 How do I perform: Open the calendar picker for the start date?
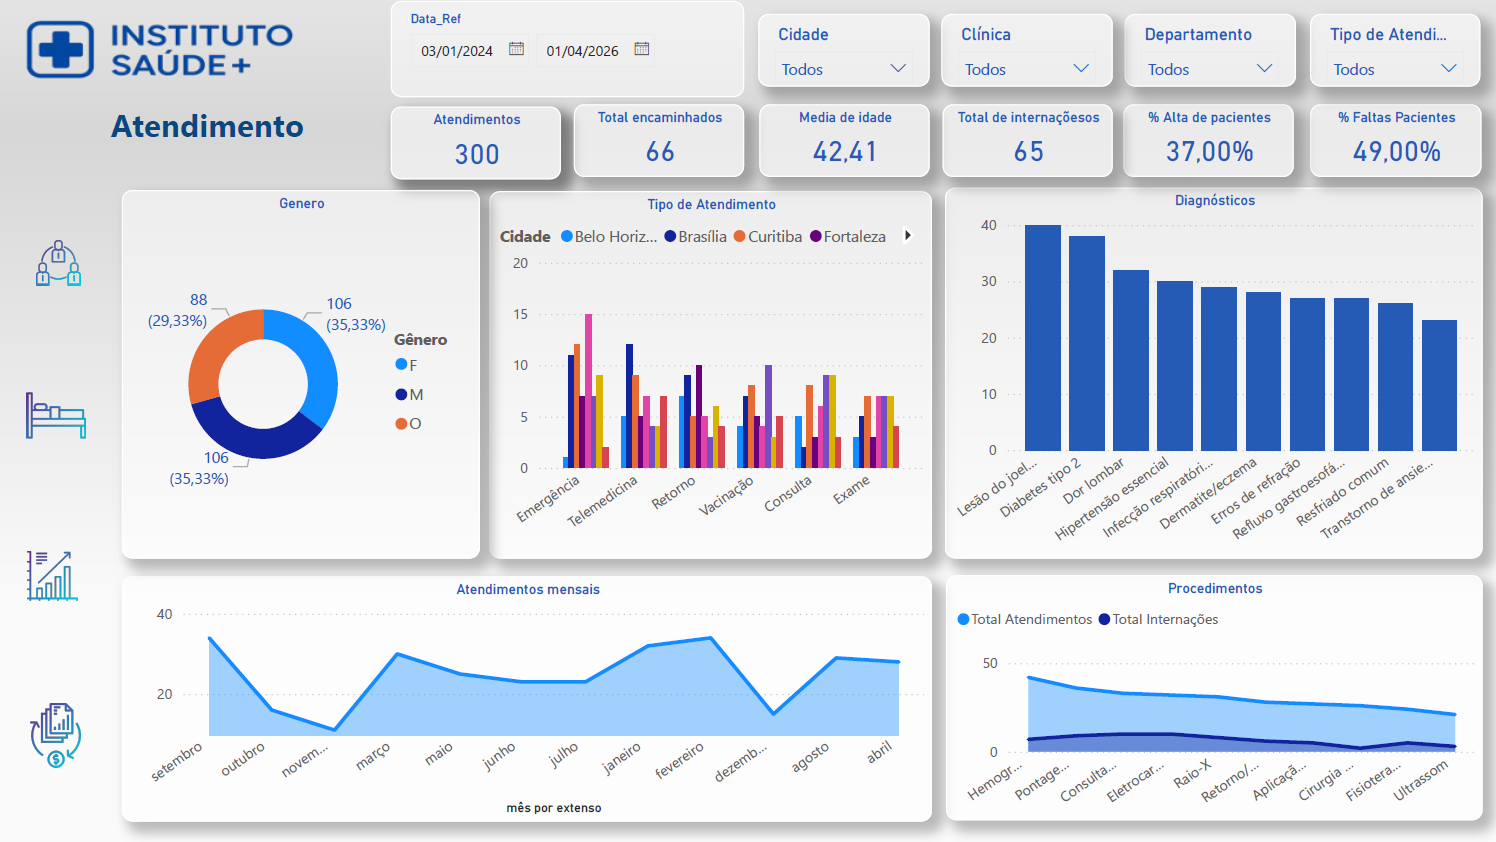click(x=516, y=49)
